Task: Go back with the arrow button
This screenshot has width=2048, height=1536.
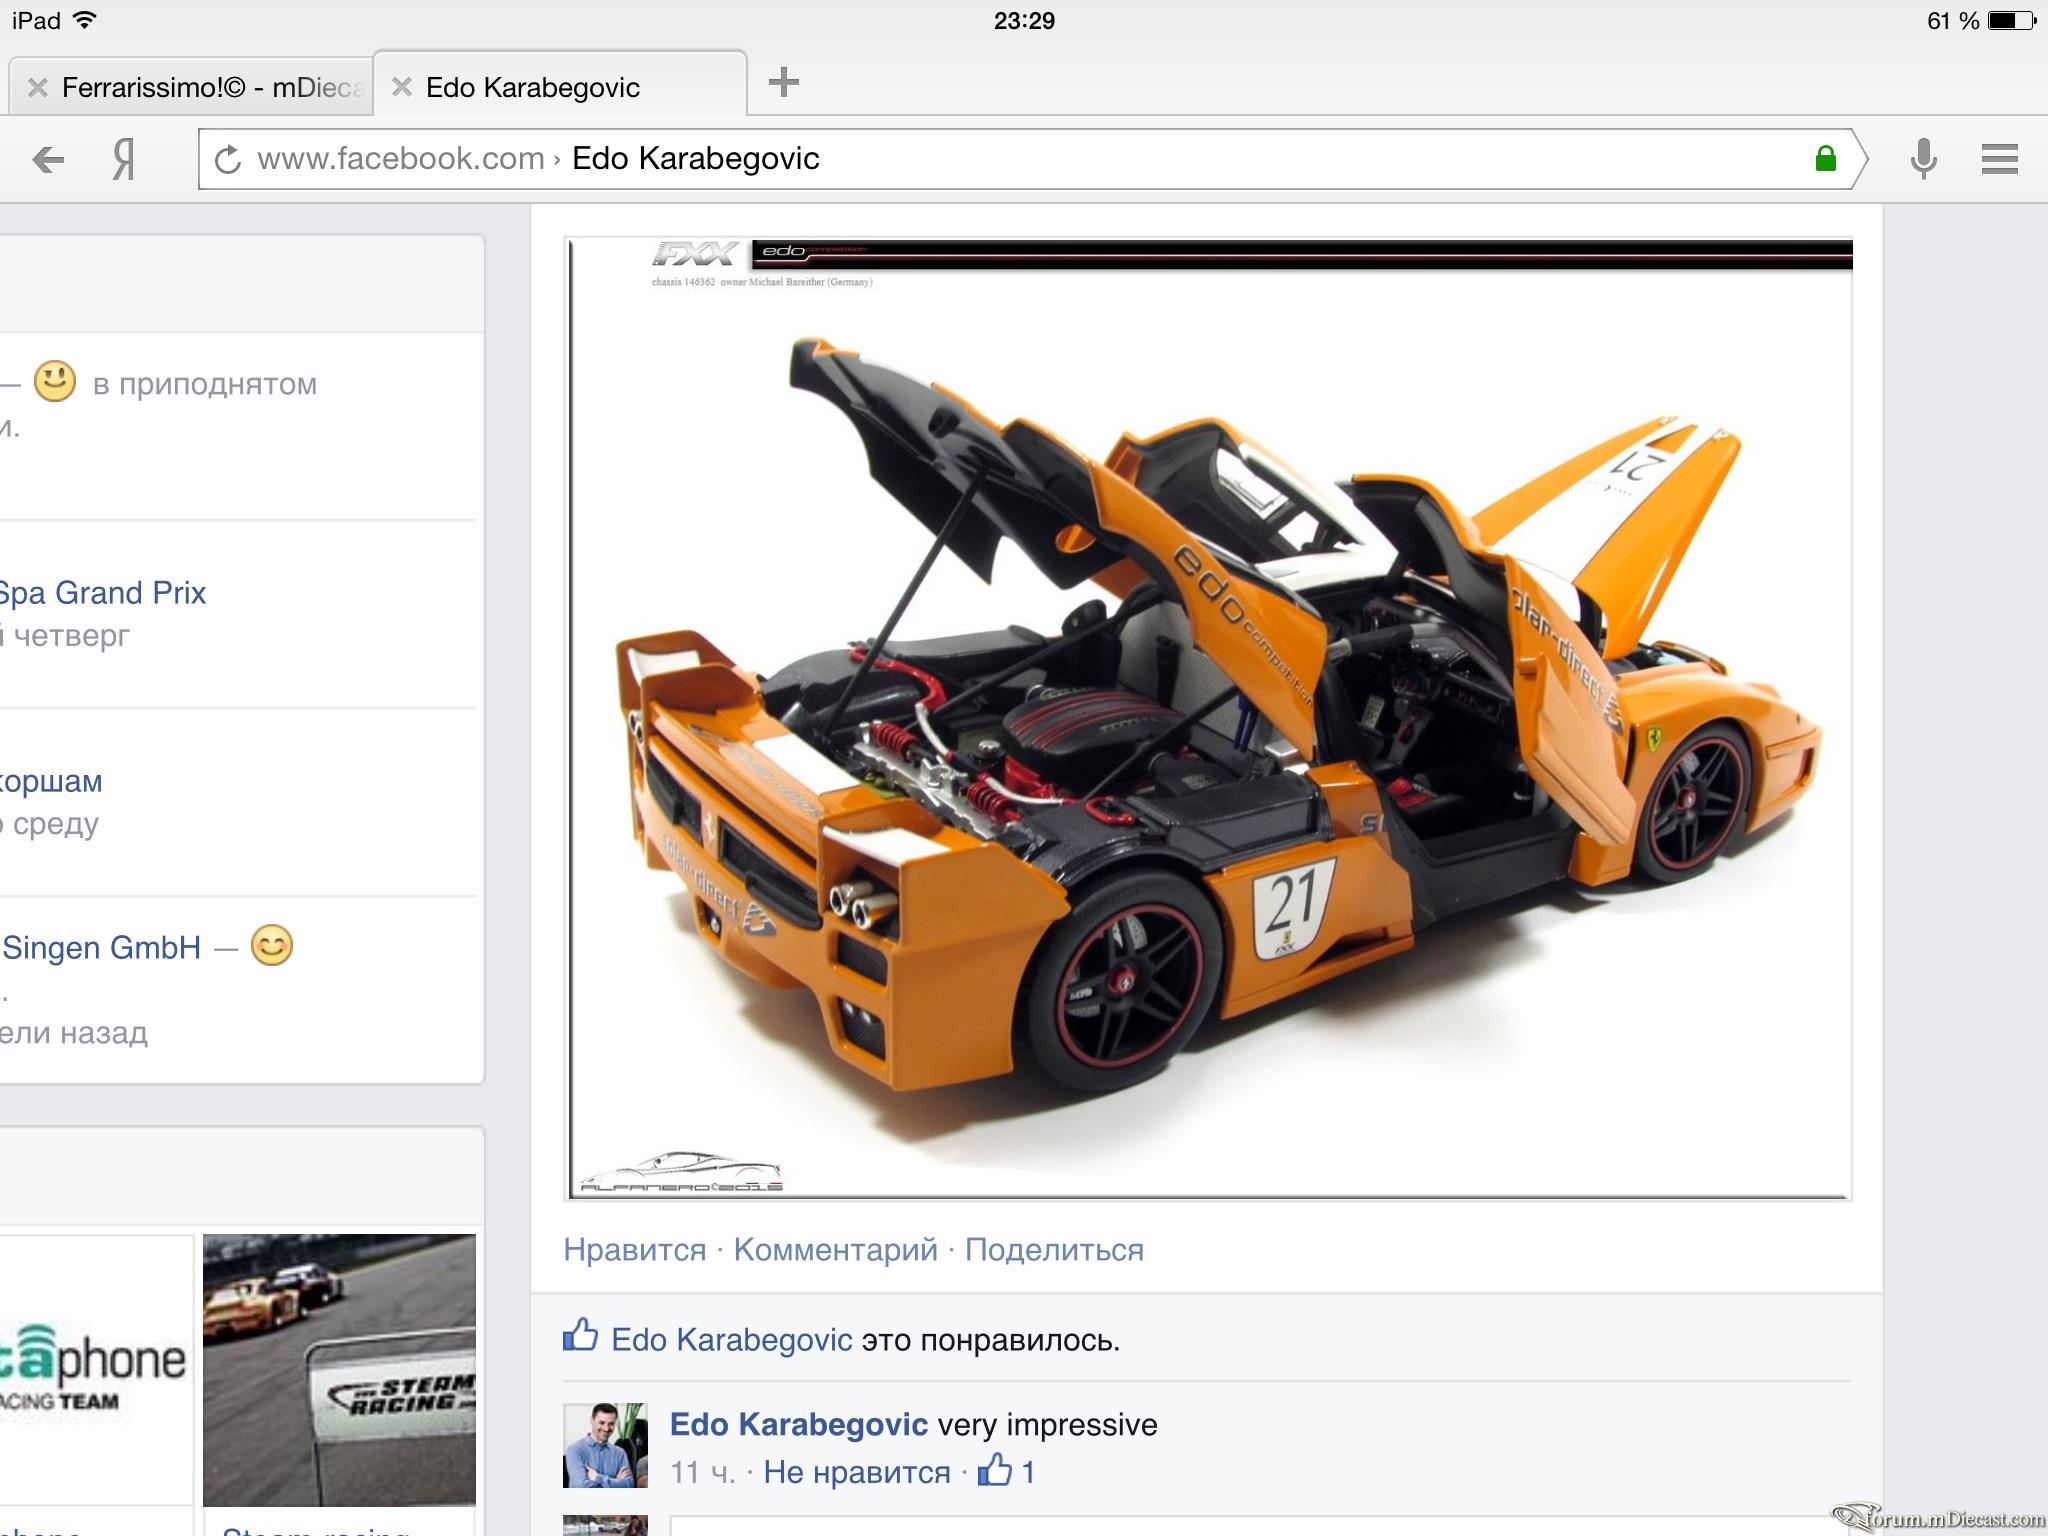Action: tap(47, 159)
